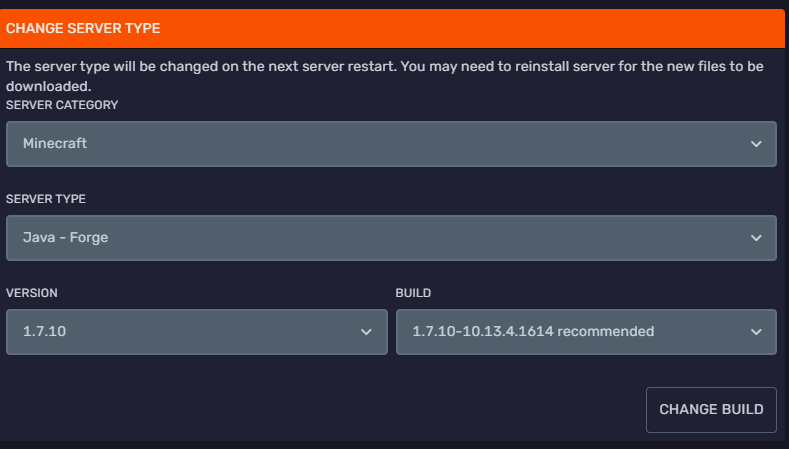Select the Minecraft text in category field
Screen dimensions: 789x449
[55, 144]
